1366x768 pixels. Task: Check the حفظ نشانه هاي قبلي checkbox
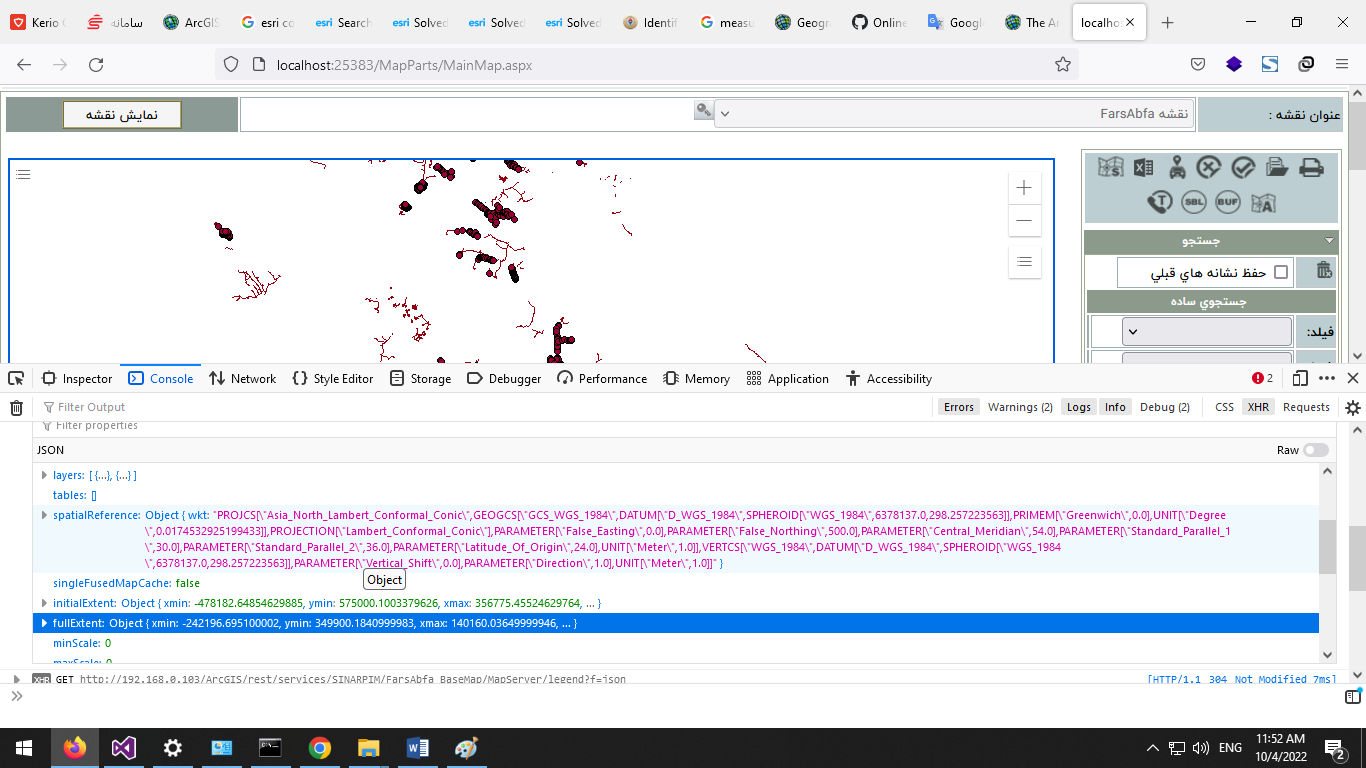[1281, 272]
